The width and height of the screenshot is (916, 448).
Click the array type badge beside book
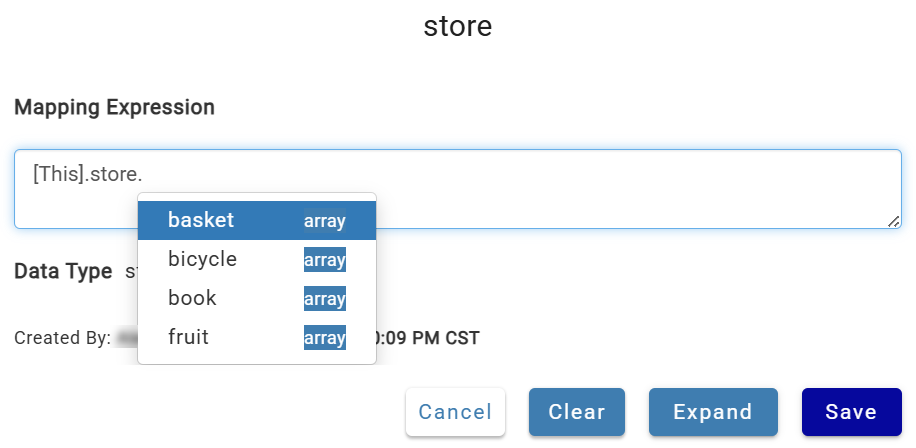coord(325,298)
